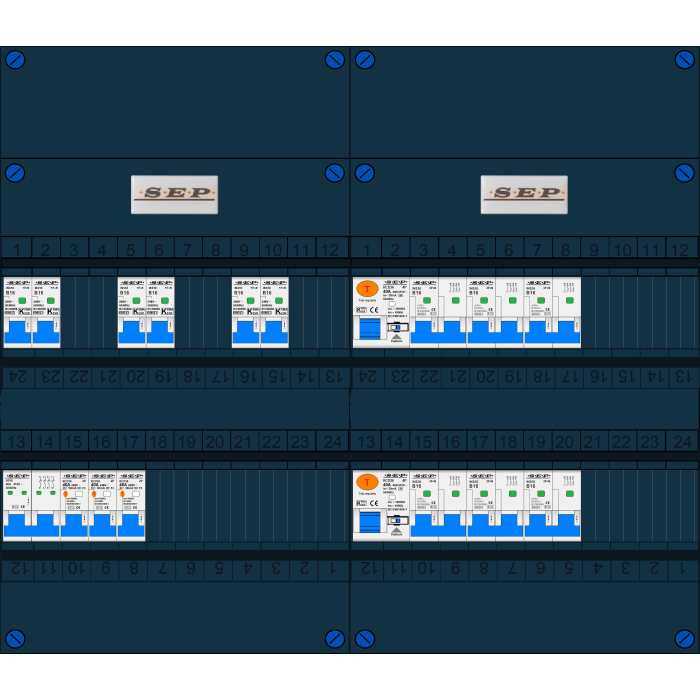Click the upright number 10 label on the right panel
The image size is (700, 700).
622,250
